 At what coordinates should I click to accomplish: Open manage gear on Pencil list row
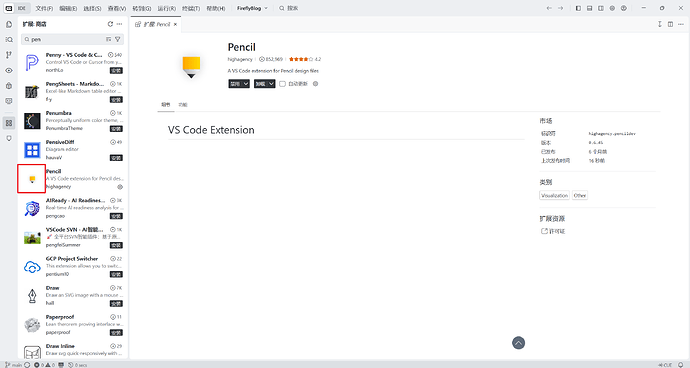point(120,187)
